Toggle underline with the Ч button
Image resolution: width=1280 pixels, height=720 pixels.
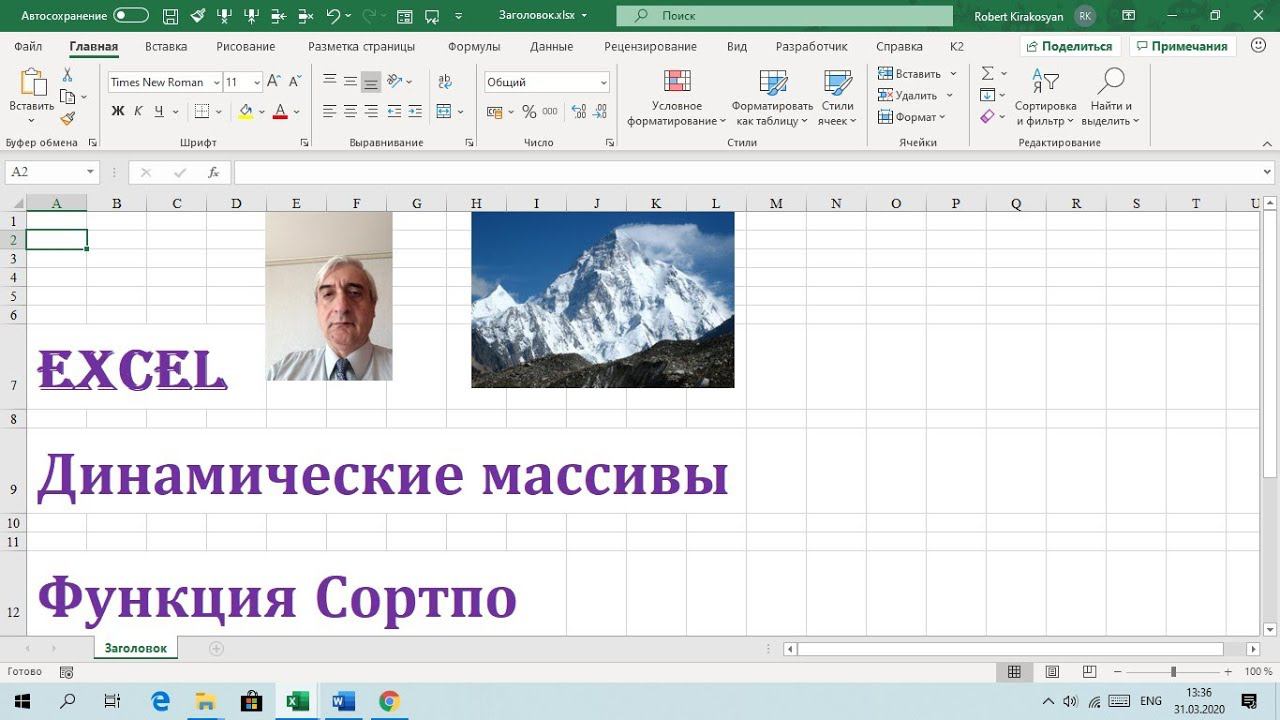point(159,111)
